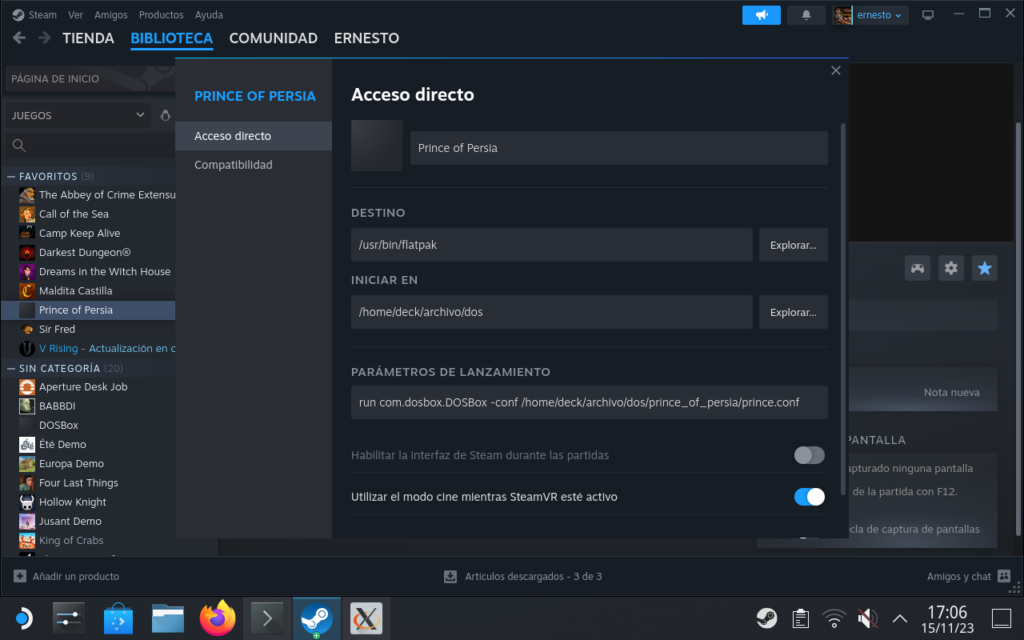Click the back navigation arrow
This screenshot has height=640, width=1024.
(18, 38)
